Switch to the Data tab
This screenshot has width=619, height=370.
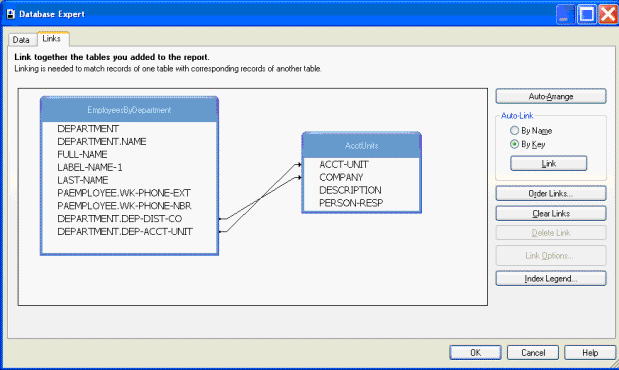[x=21, y=40]
